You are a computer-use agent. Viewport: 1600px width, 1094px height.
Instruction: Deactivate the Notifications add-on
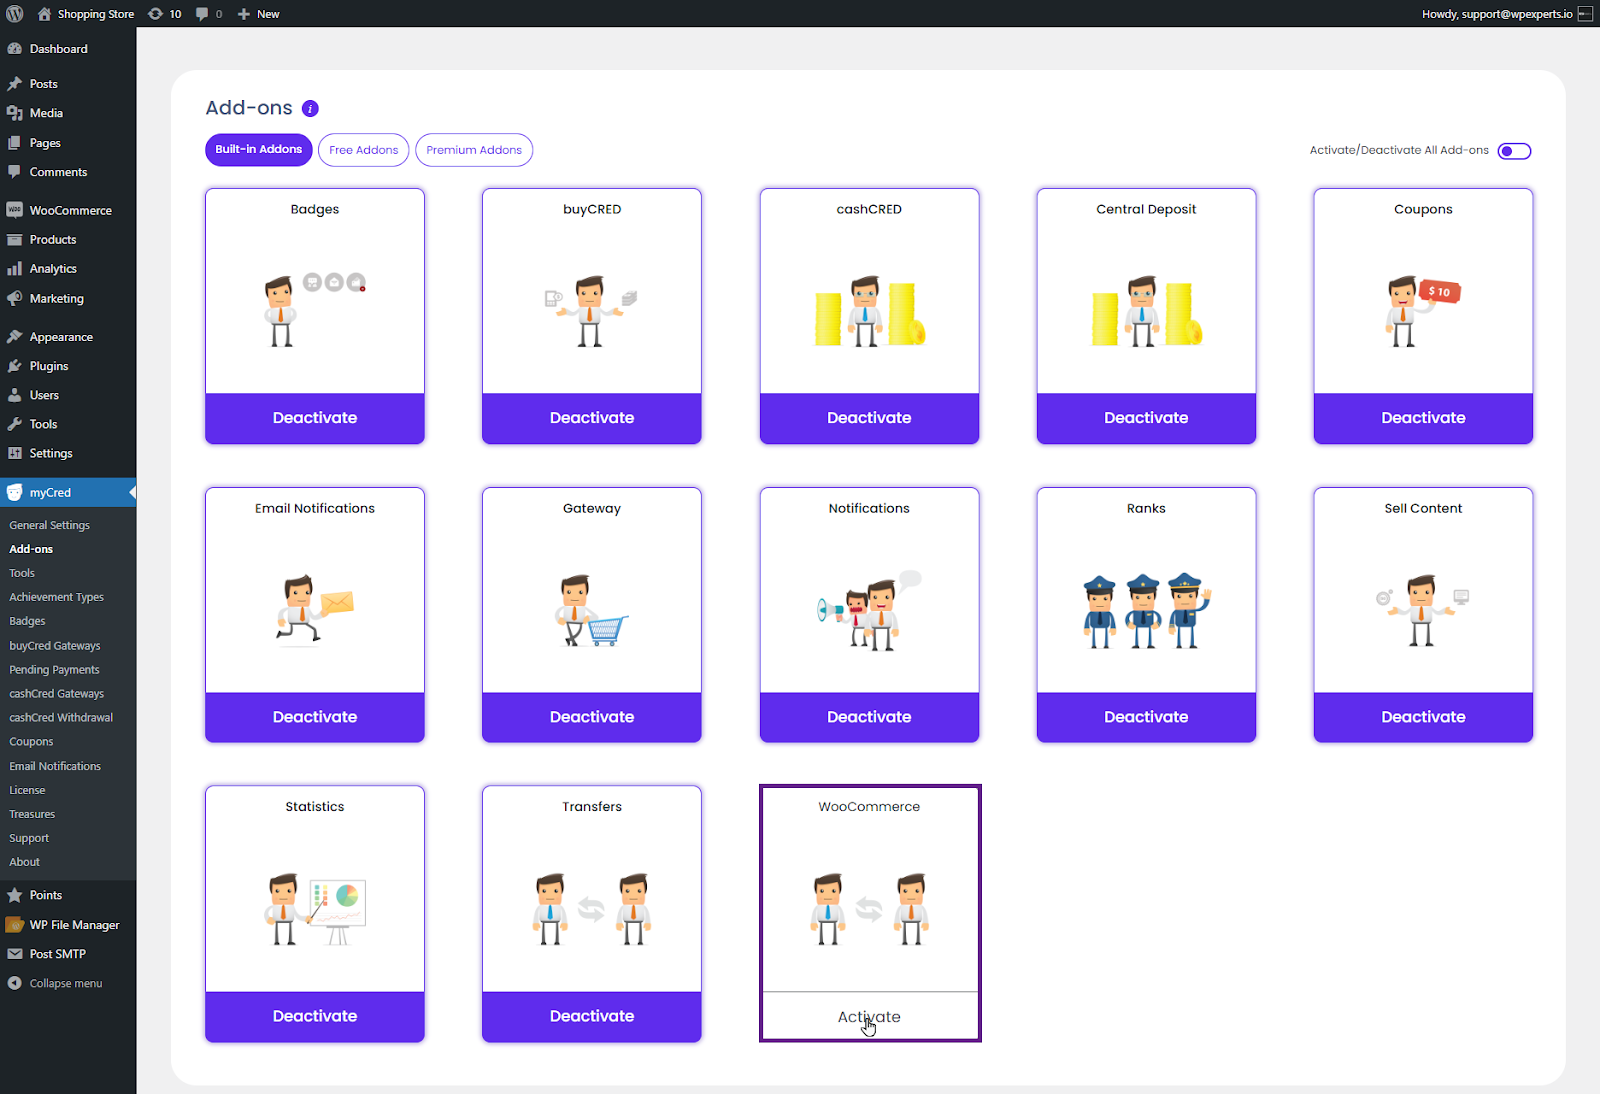point(869,717)
